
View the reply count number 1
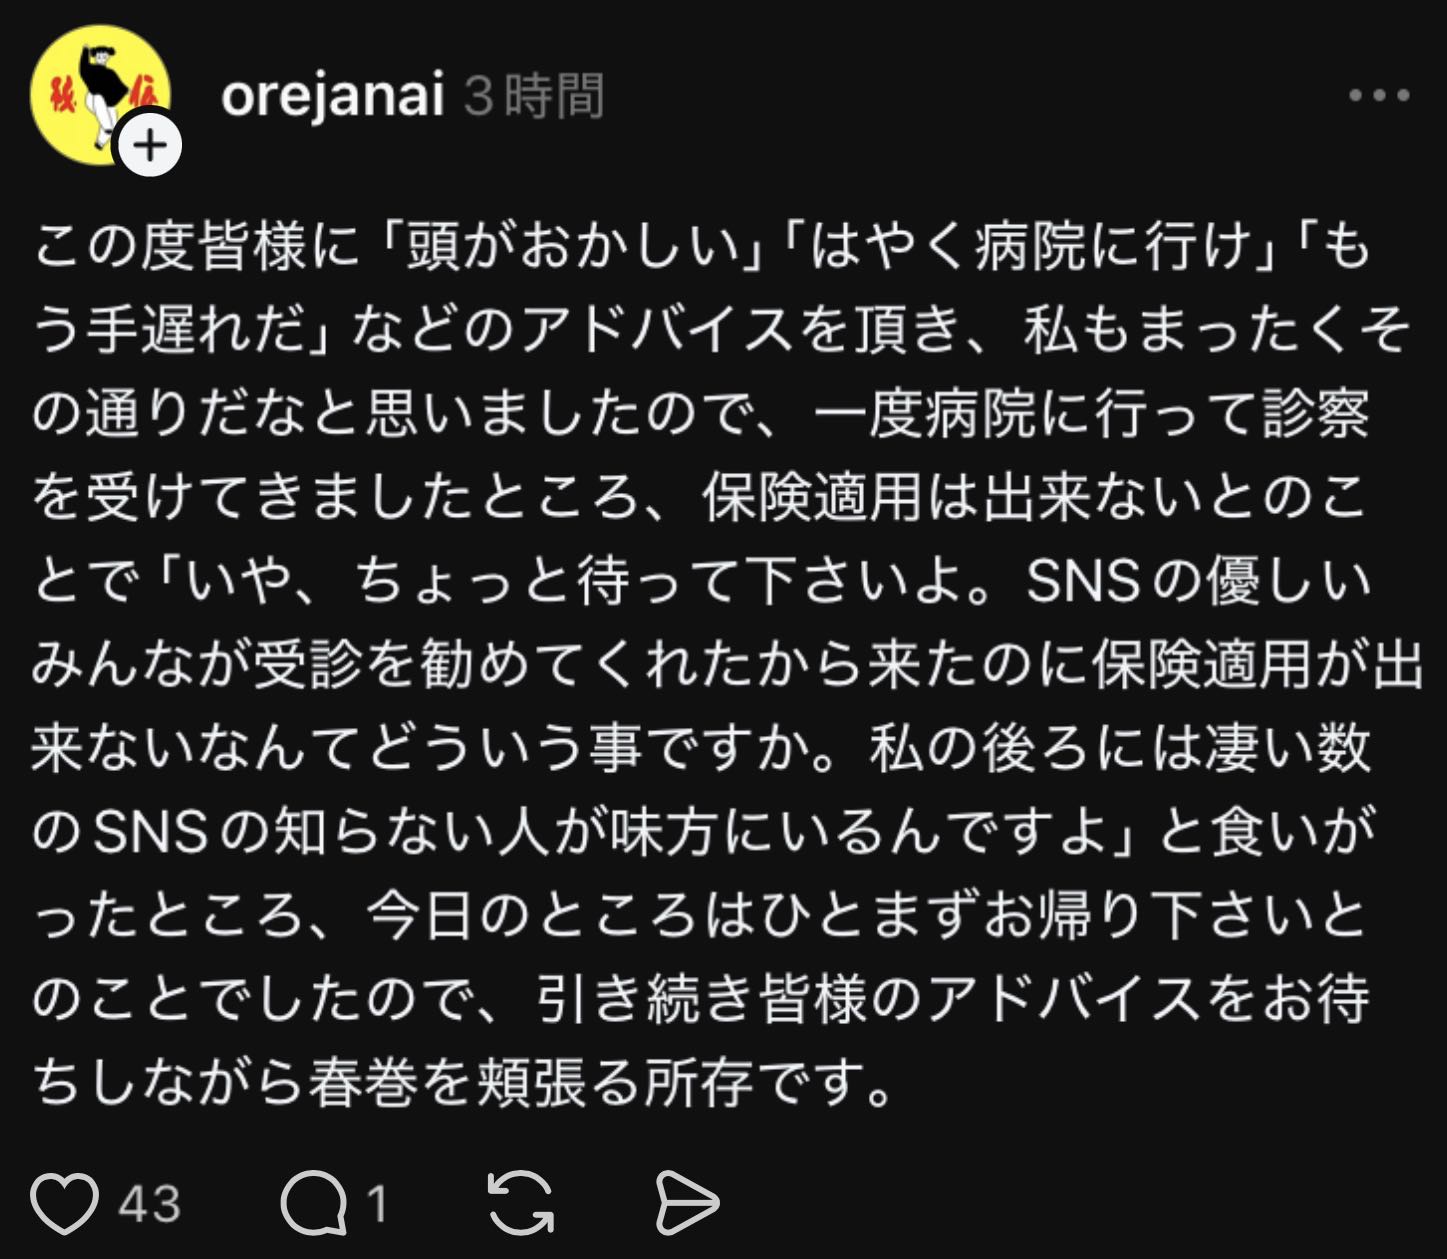pyautogui.click(x=377, y=1203)
